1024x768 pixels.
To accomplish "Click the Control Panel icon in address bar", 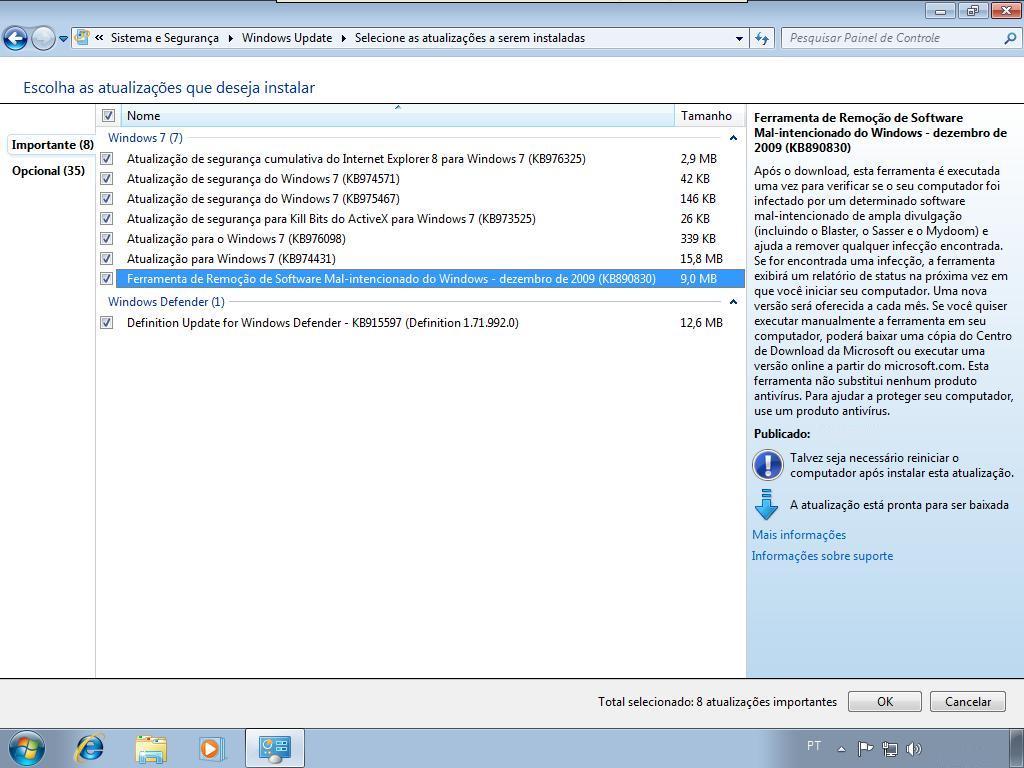I will tap(82, 38).
